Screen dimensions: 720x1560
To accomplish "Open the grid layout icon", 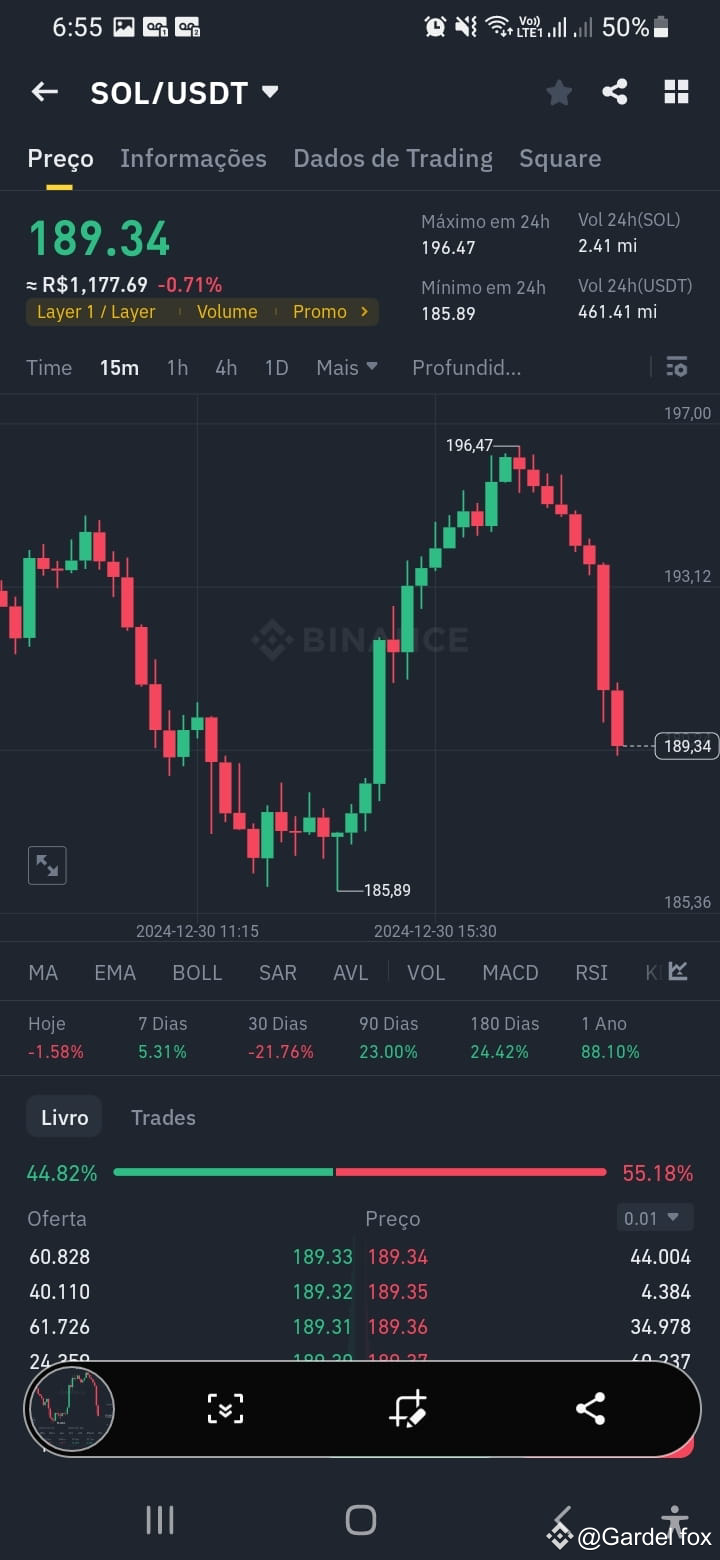I will pyautogui.click(x=677, y=92).
